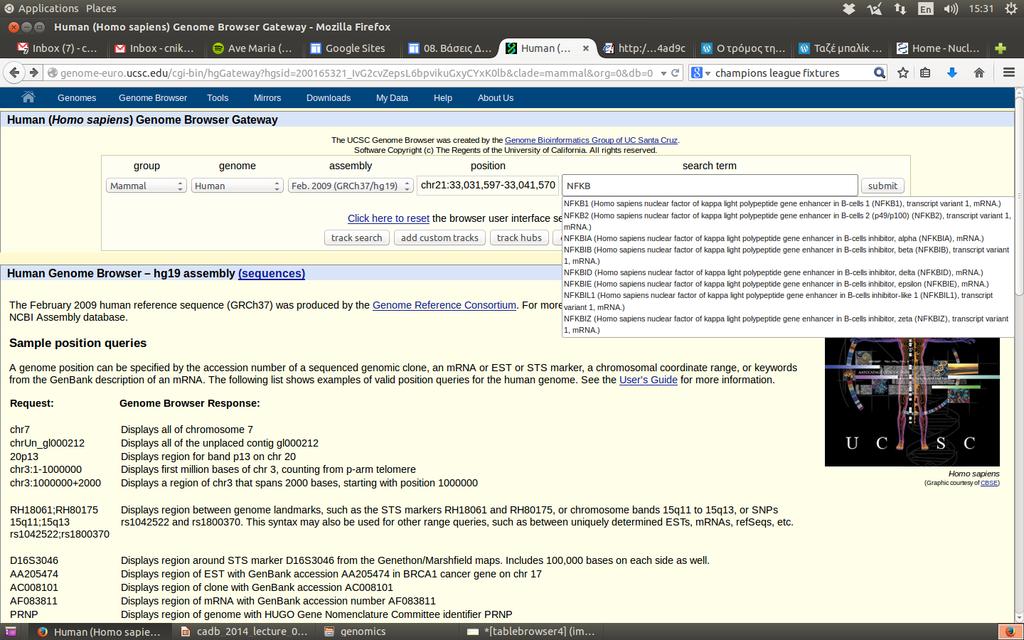Click the Firefox back arrow button

(14, 73)
